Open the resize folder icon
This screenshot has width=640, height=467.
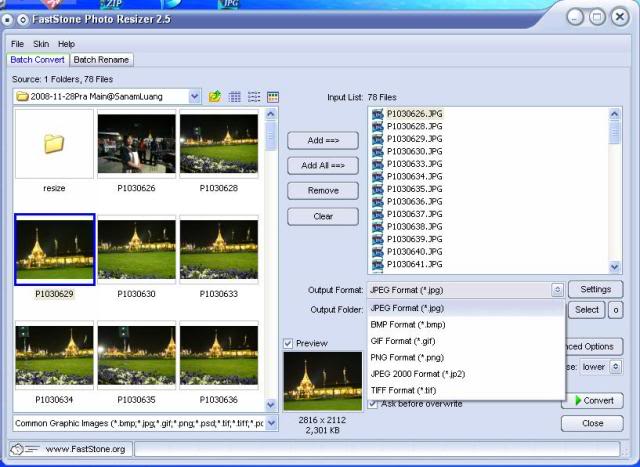[54, 144]
